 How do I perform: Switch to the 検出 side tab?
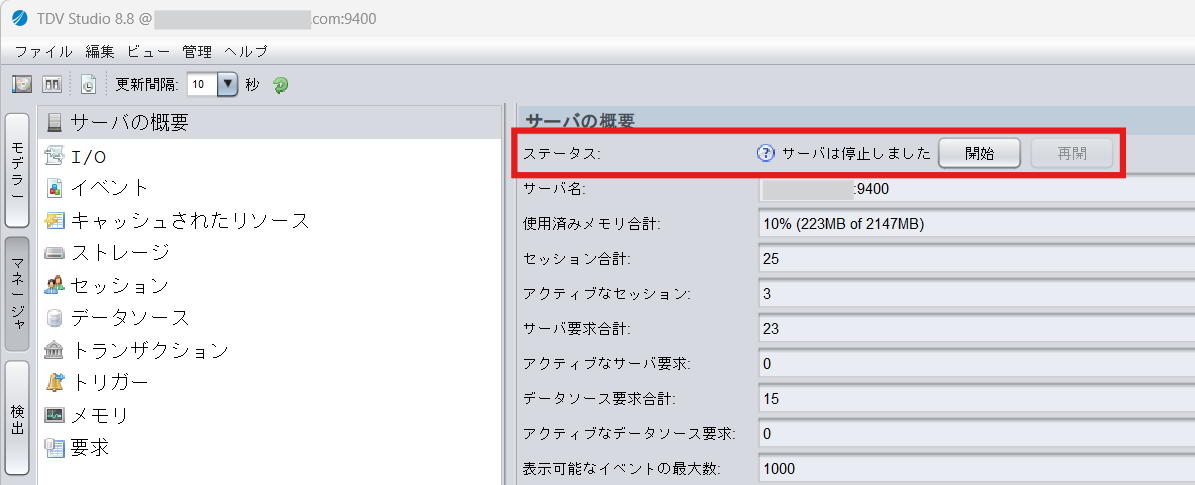[18, 418]
